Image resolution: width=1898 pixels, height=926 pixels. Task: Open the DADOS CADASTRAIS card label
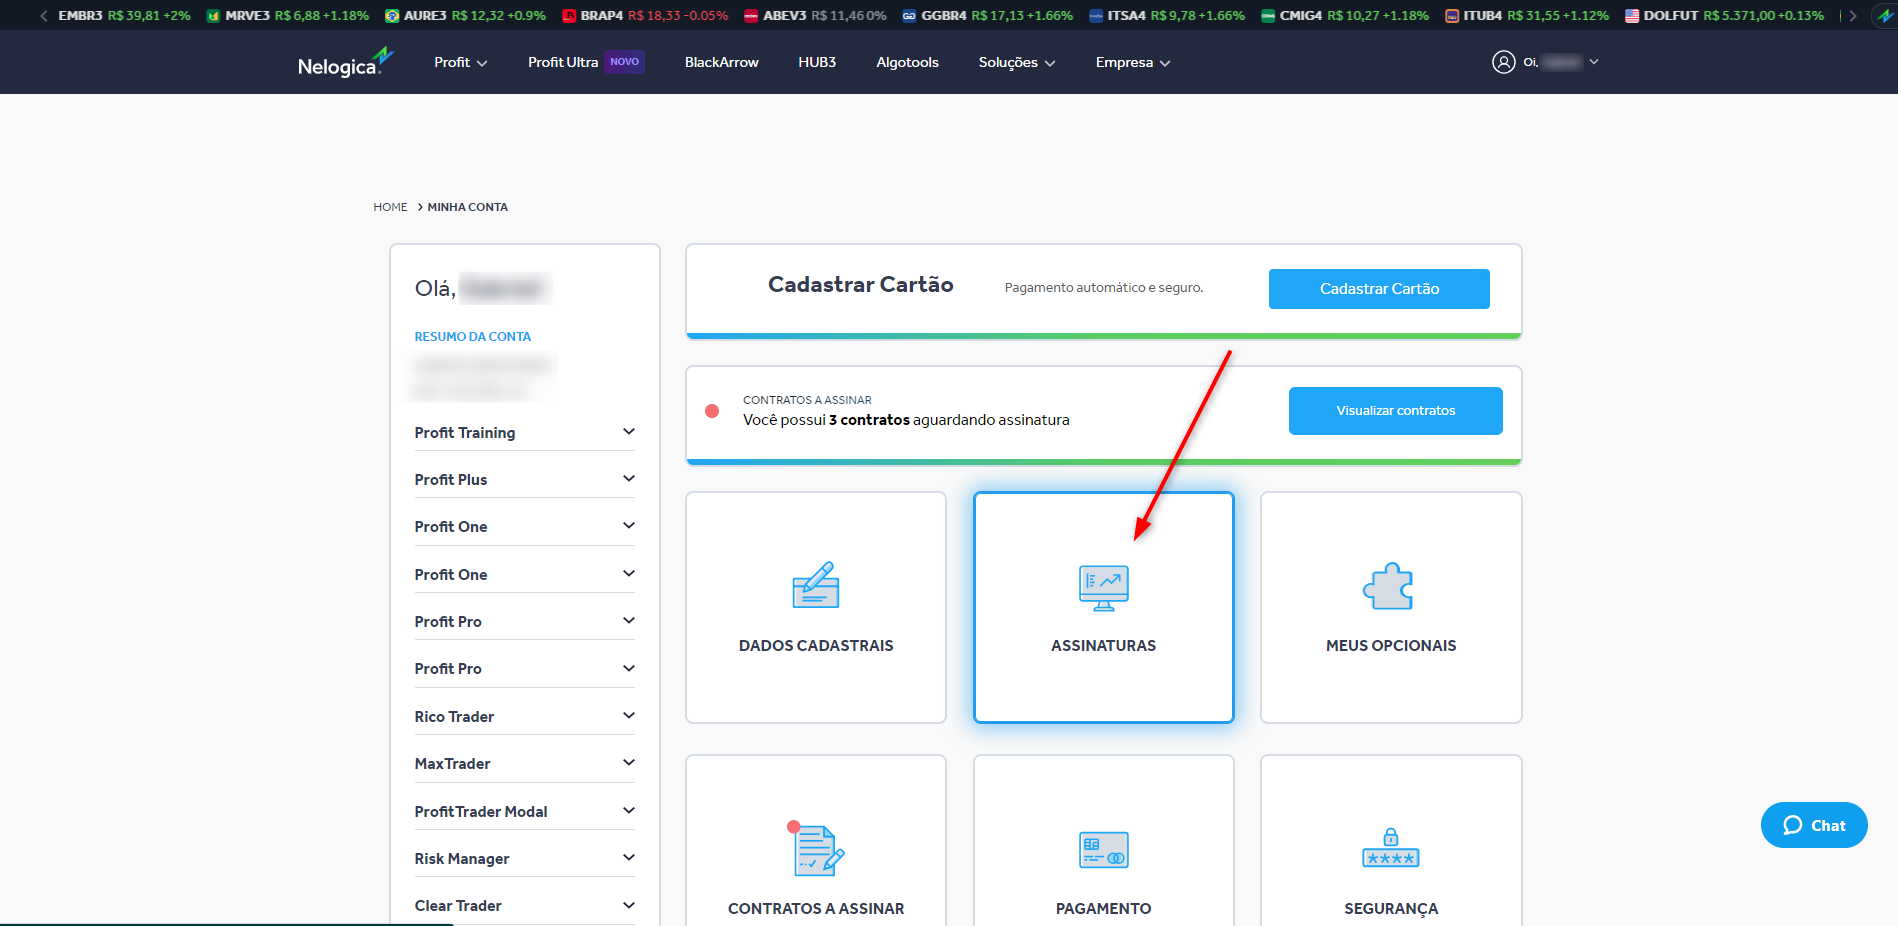[816, 646]
